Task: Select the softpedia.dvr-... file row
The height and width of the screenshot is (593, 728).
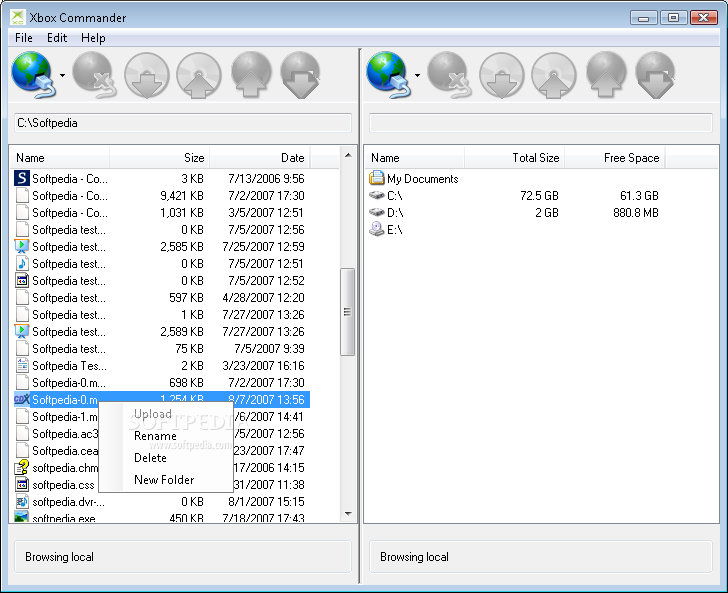Action: coord(160,502)
